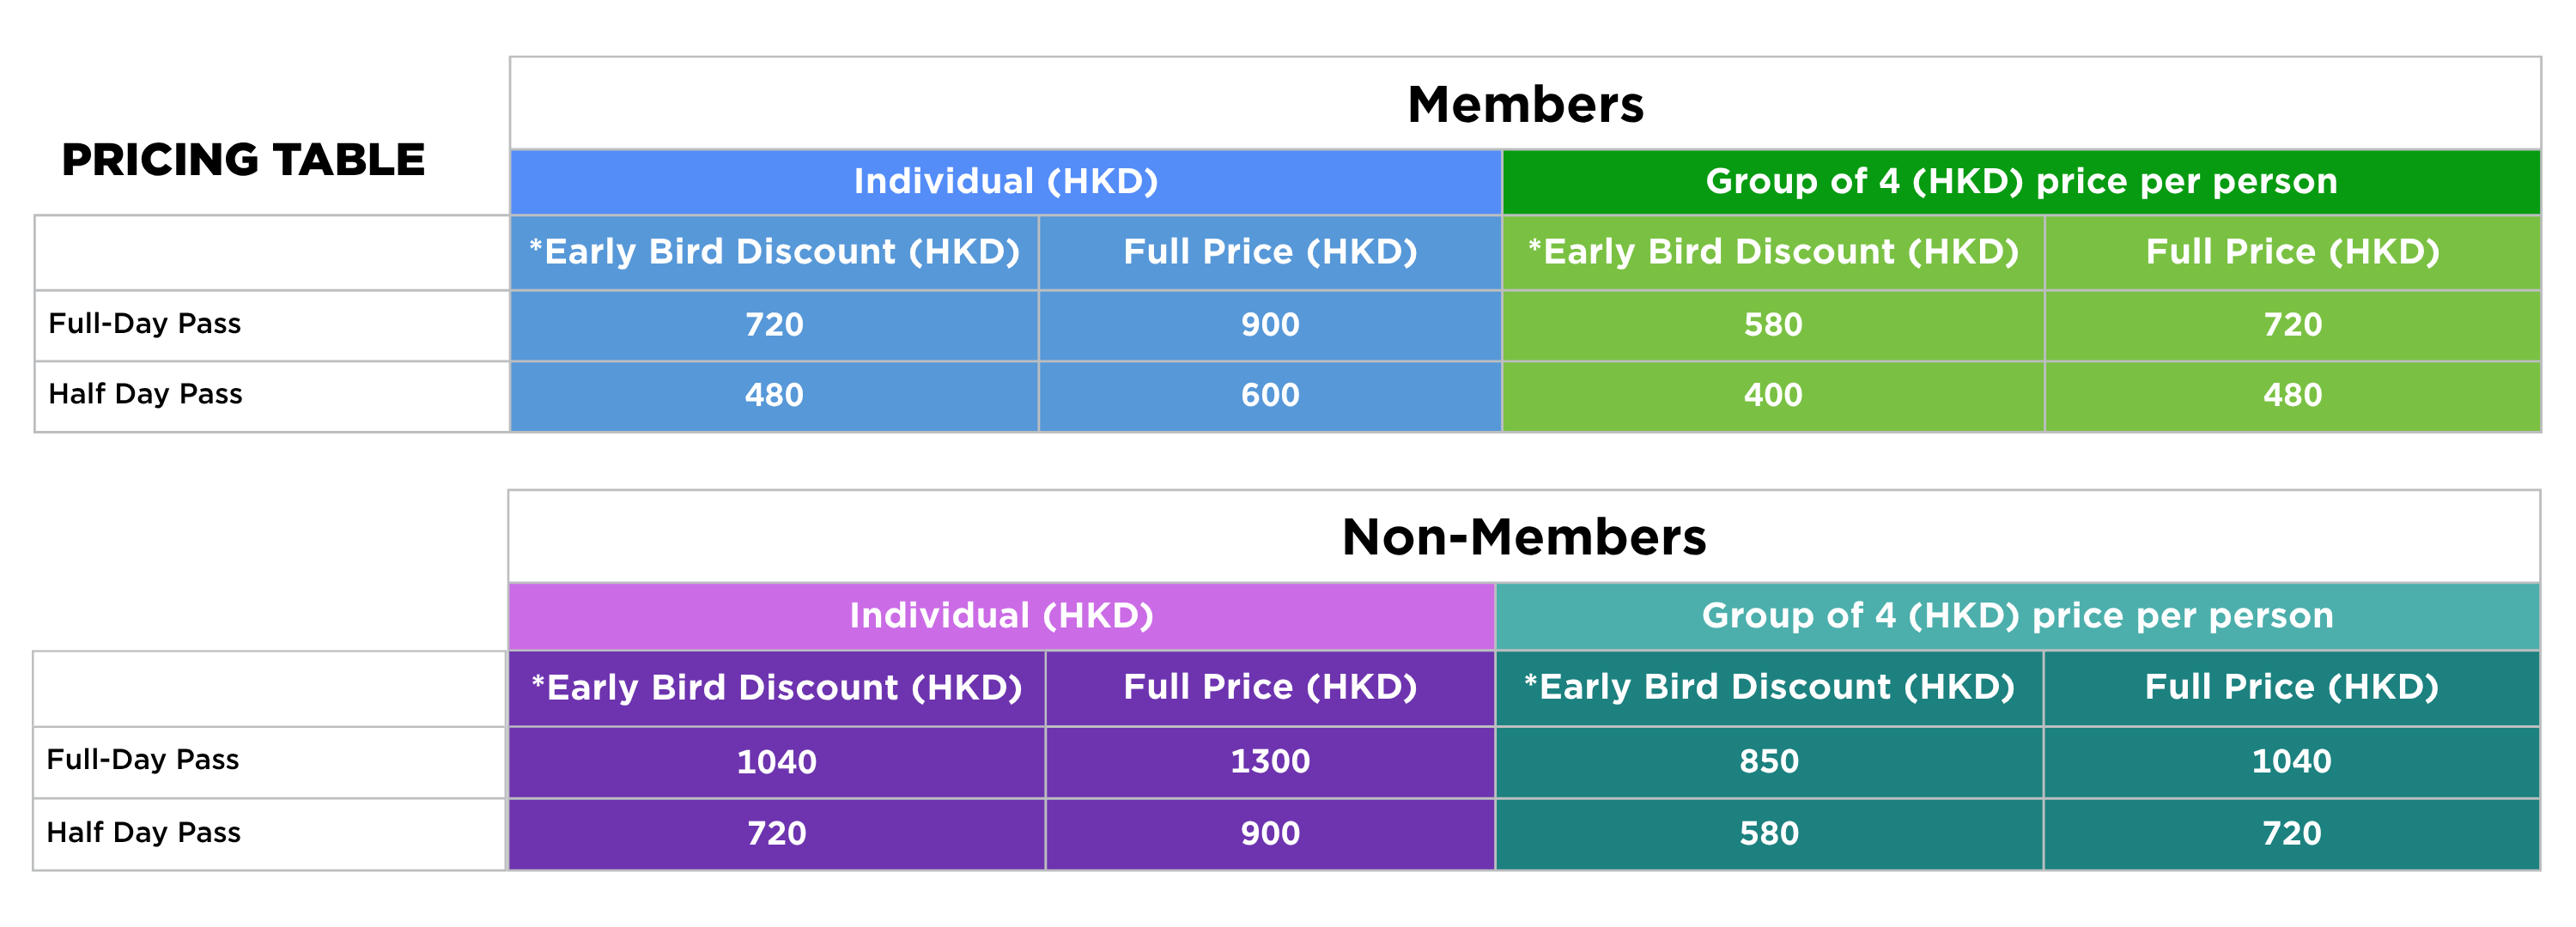This screenshot has width=2576, height=927.
Task: Select Non-Members individual Full Price column header
Action: 1269,688
